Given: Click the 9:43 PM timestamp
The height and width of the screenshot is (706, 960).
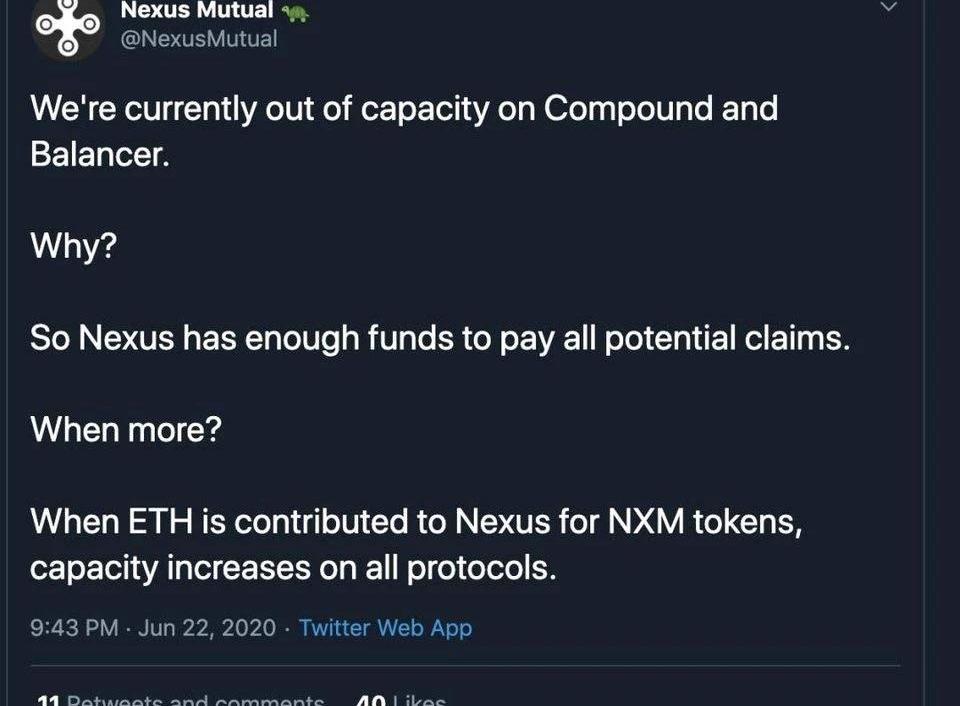Looking at the screenshot, I should (74, 628).
